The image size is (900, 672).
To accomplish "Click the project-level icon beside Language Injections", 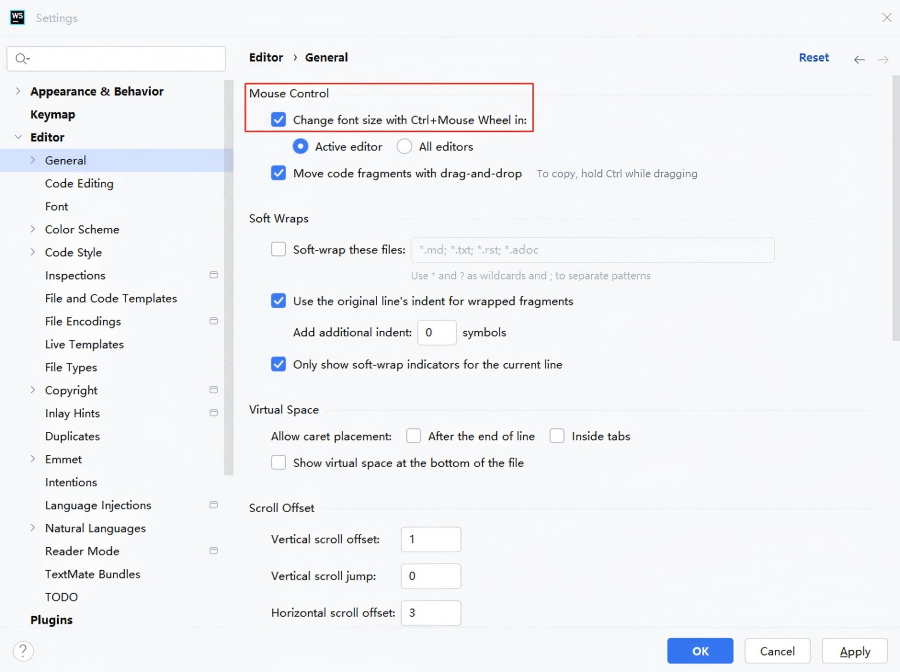I will click(x=214, y=504).
